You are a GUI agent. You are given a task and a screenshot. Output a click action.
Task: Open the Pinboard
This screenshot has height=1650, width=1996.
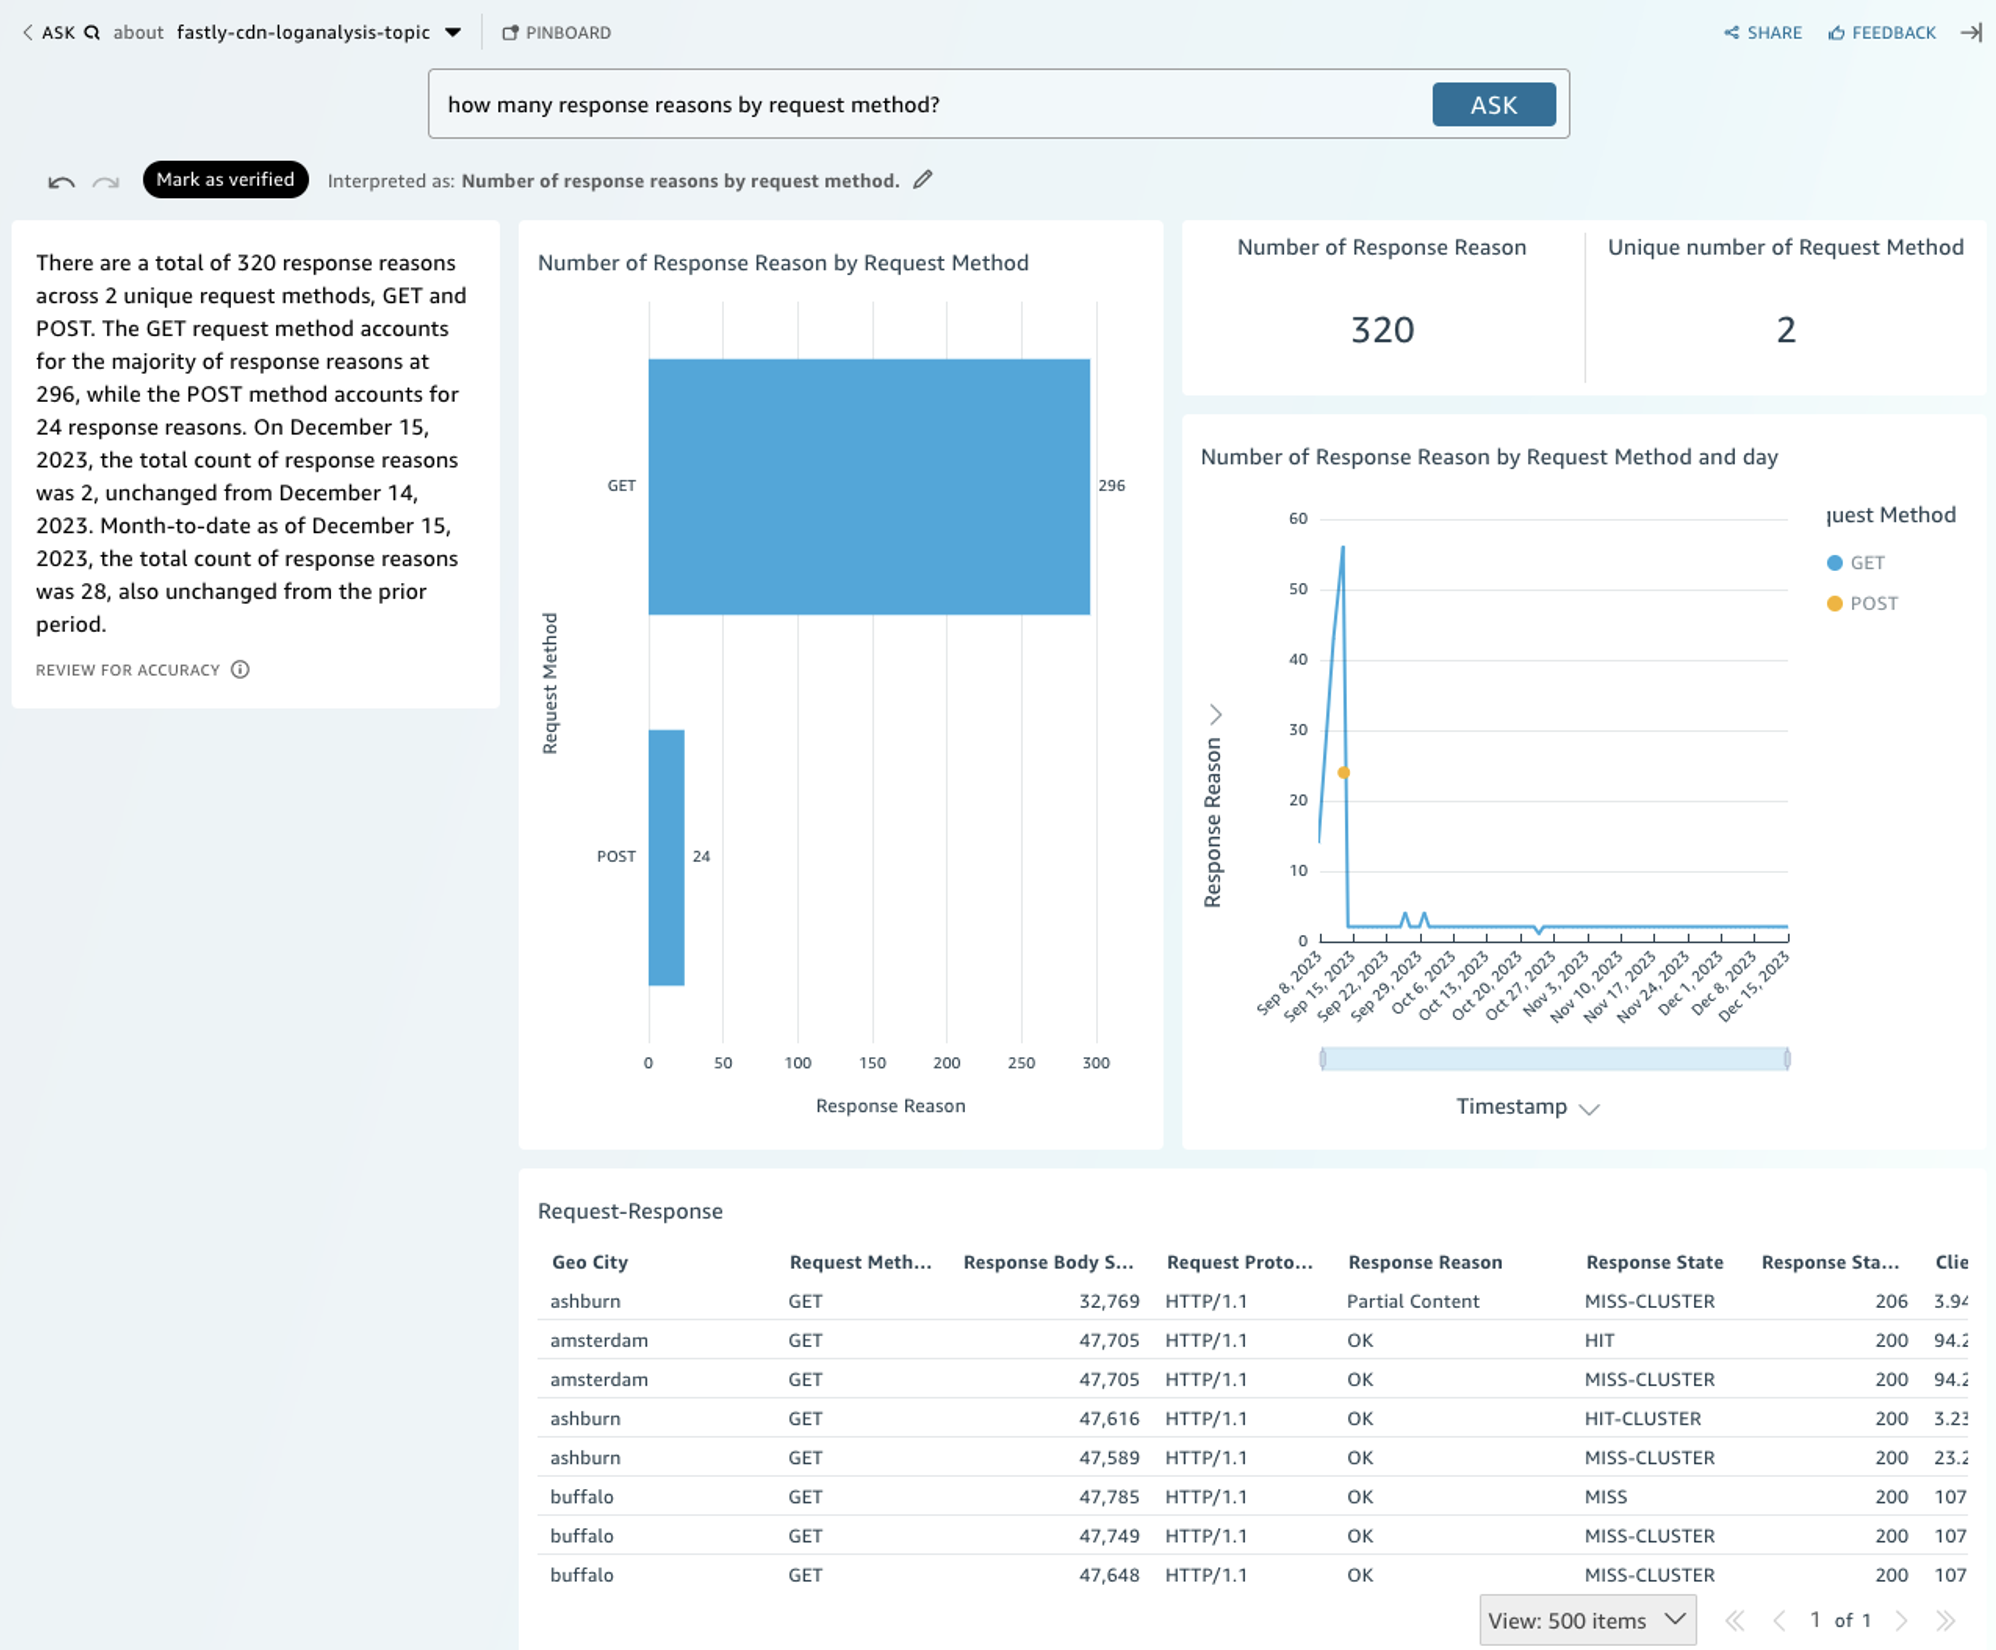[557, 33]
